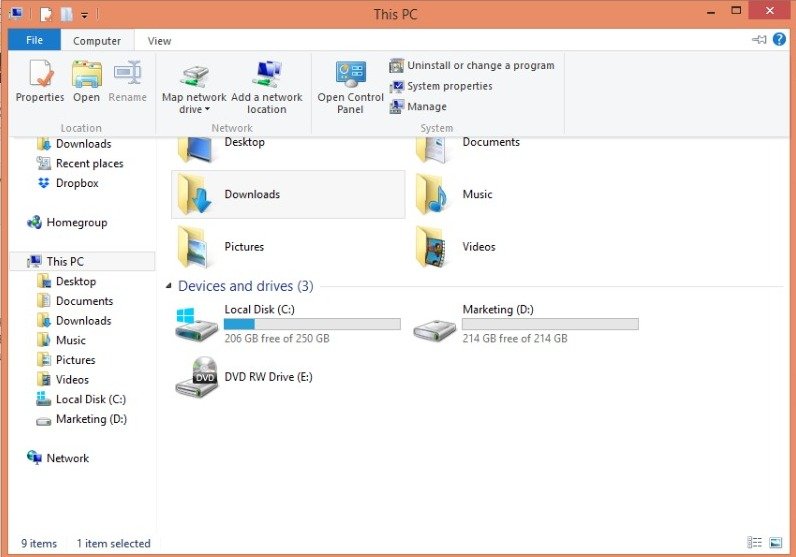Click Network in the navigation pane
Screen dimensions: 796x557
[58, 458]
